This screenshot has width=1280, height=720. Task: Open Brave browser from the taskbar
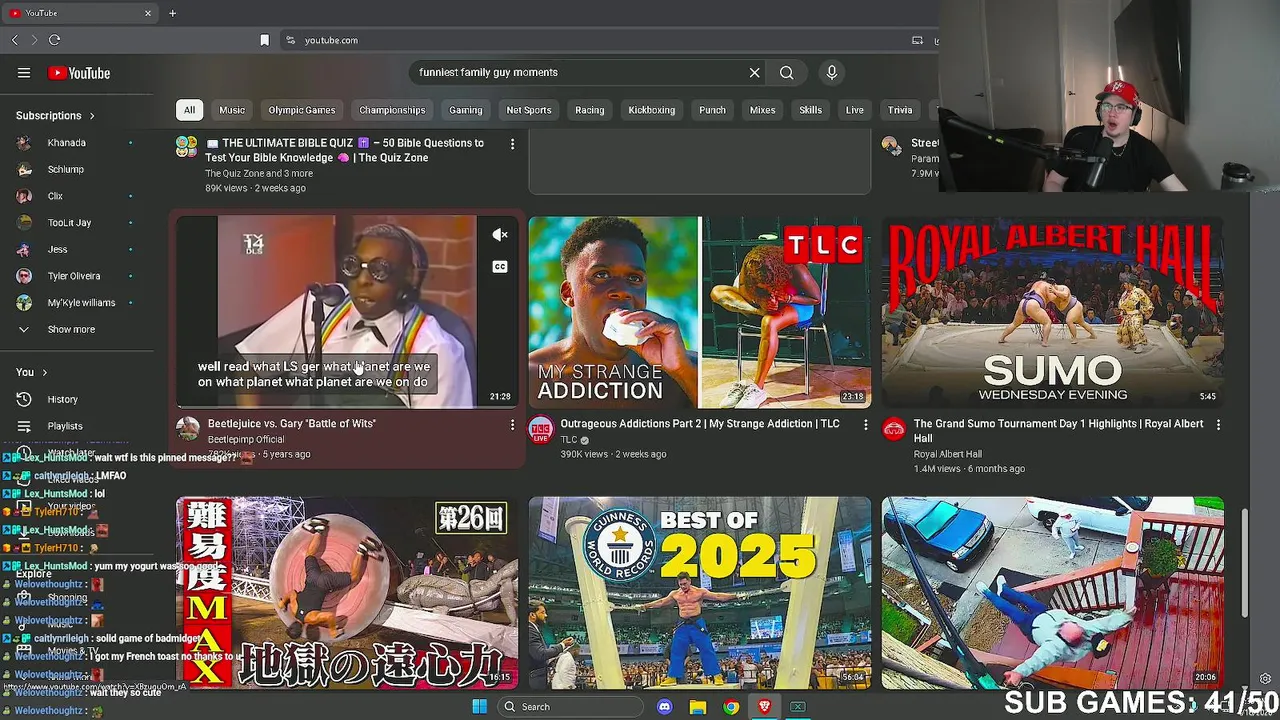click(x=764, y=707)
